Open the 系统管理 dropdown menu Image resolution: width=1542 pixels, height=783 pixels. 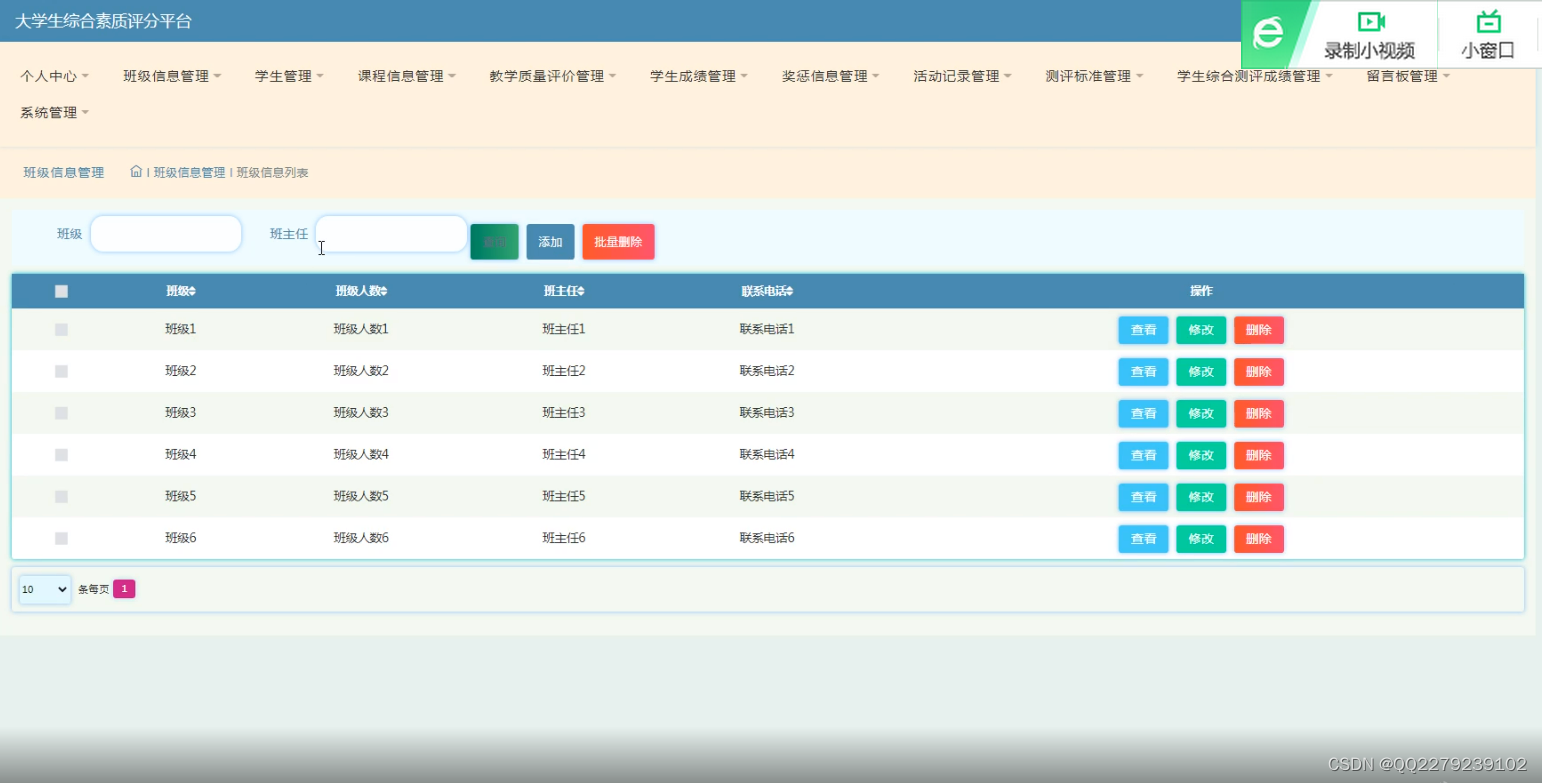[52, 112]
